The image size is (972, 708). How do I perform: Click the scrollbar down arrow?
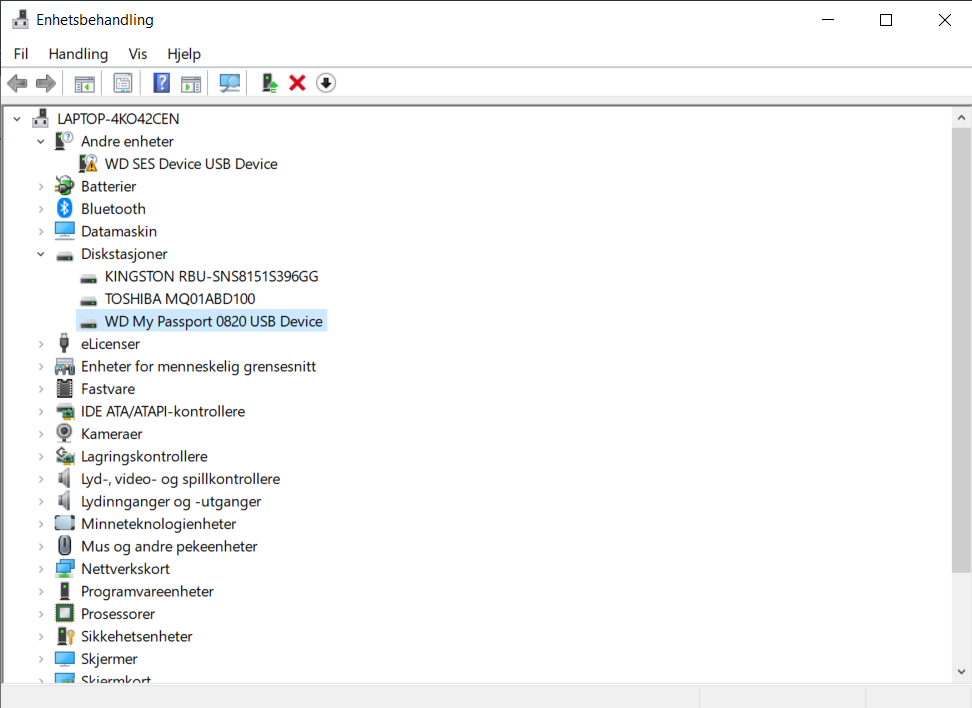[x=961, y=671]
